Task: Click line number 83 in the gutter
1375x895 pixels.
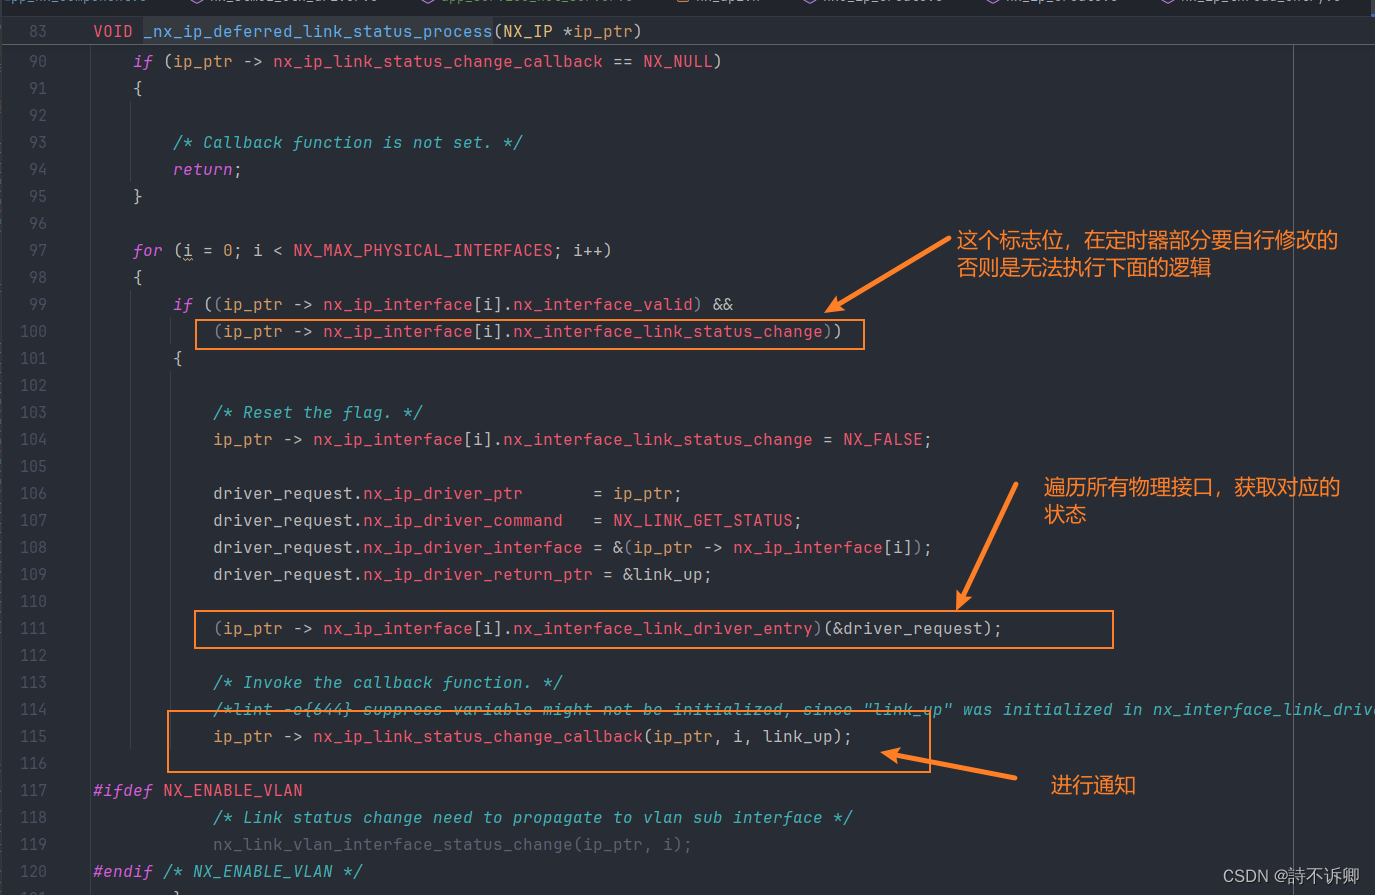Action: 37,31
